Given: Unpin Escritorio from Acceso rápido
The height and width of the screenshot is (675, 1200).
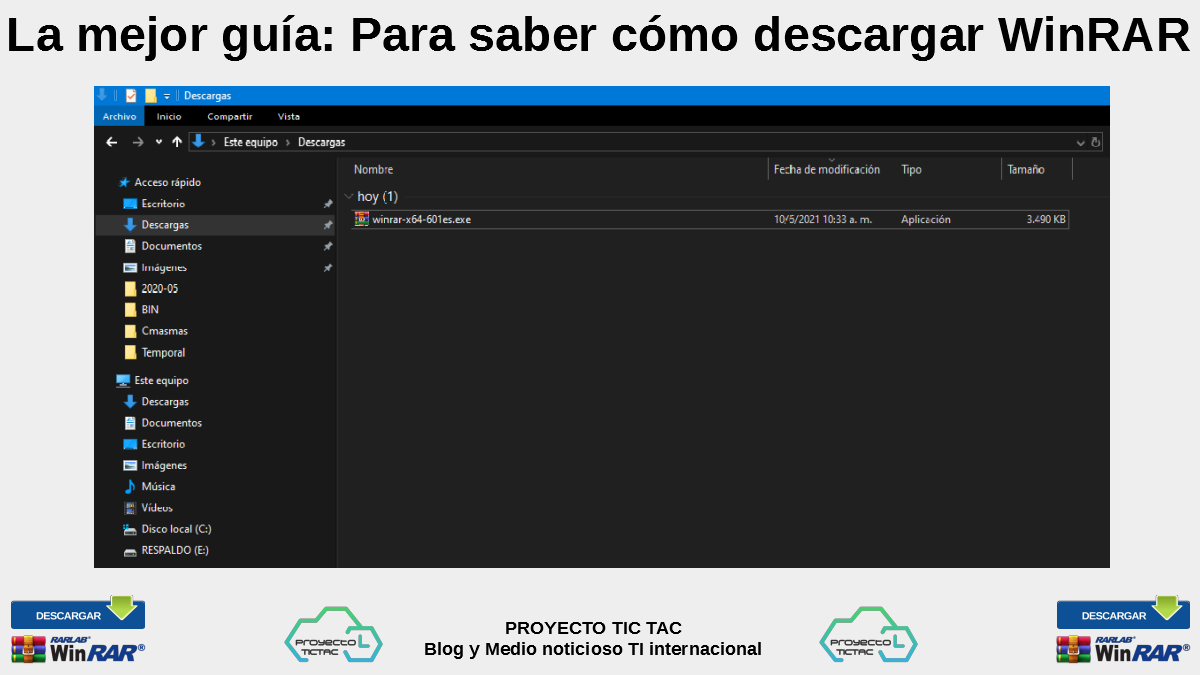Looking at the screenshot, I should (x=328, y=204).
